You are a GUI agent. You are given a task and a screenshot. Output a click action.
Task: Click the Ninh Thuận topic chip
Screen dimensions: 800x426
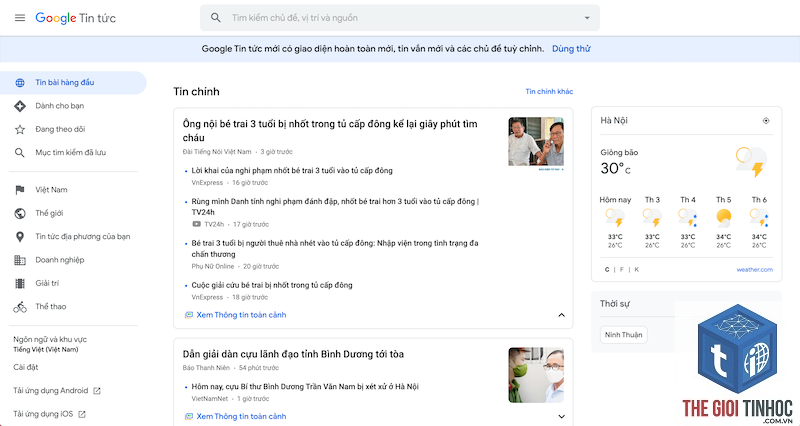click(x=623, y=335)
